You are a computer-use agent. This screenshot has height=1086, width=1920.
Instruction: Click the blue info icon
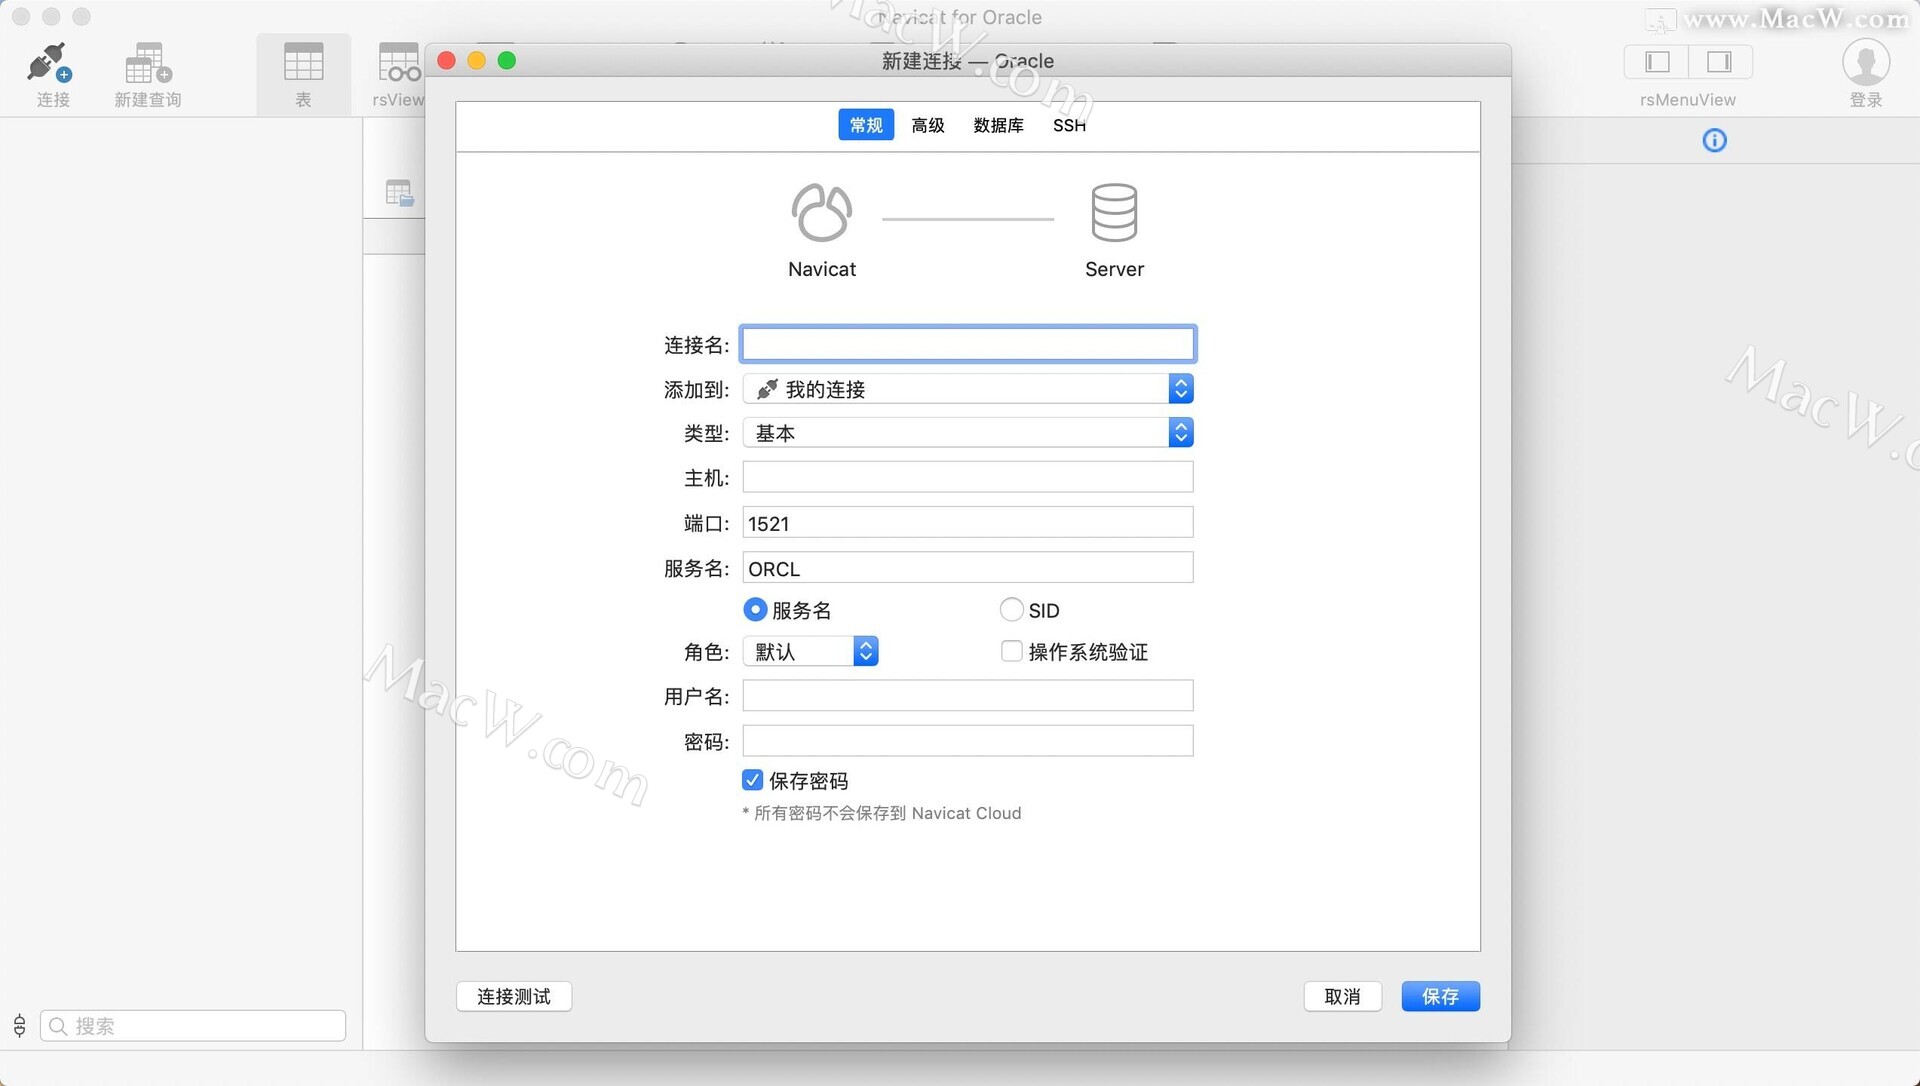pyautogui.click(x=1714, y=140)
